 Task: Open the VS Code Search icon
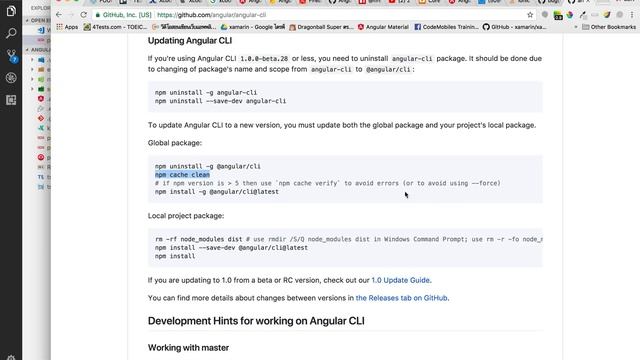[x=11, y=33]
